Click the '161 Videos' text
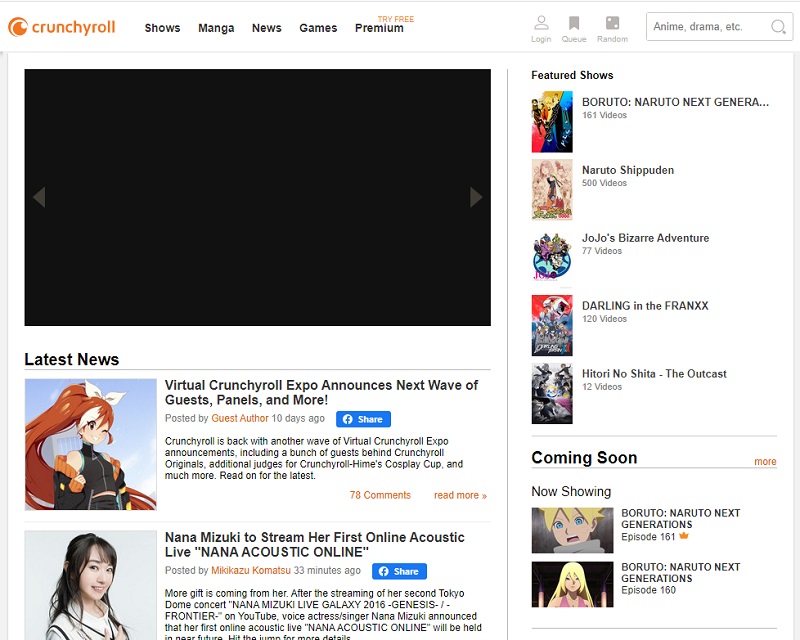 tap(604, 115)
